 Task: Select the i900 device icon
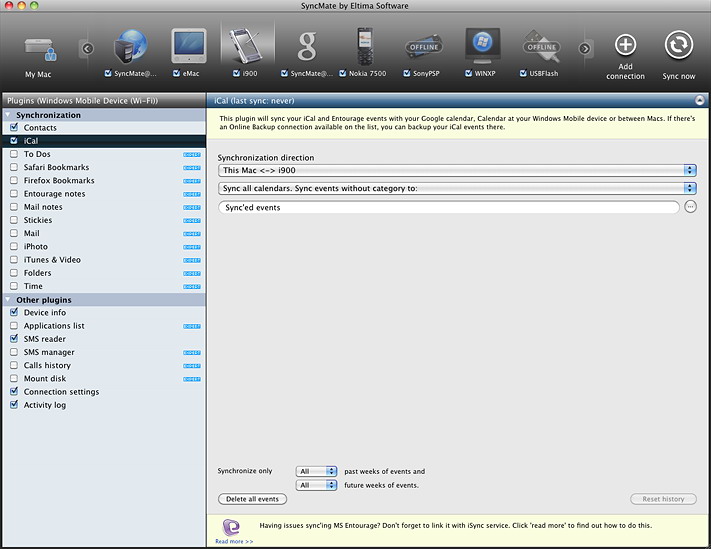point(247,46)
